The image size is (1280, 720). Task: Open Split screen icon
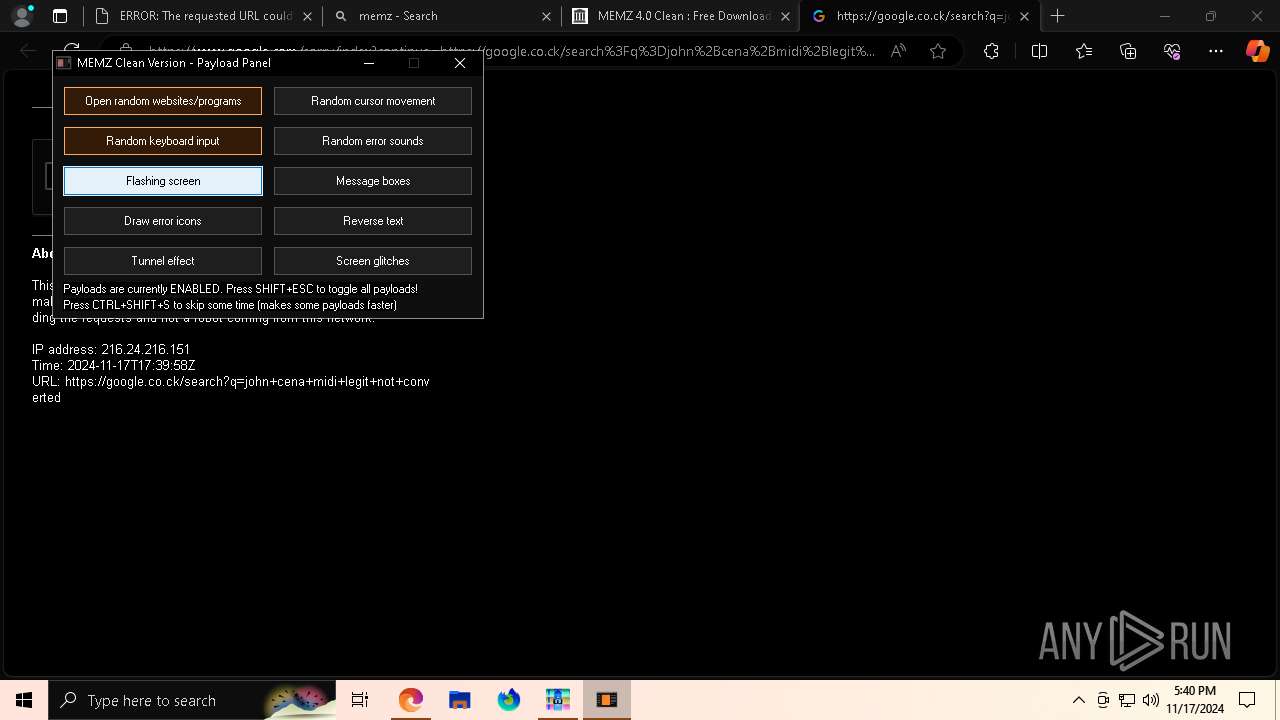pyautogui.click(x=1039, y=51)
